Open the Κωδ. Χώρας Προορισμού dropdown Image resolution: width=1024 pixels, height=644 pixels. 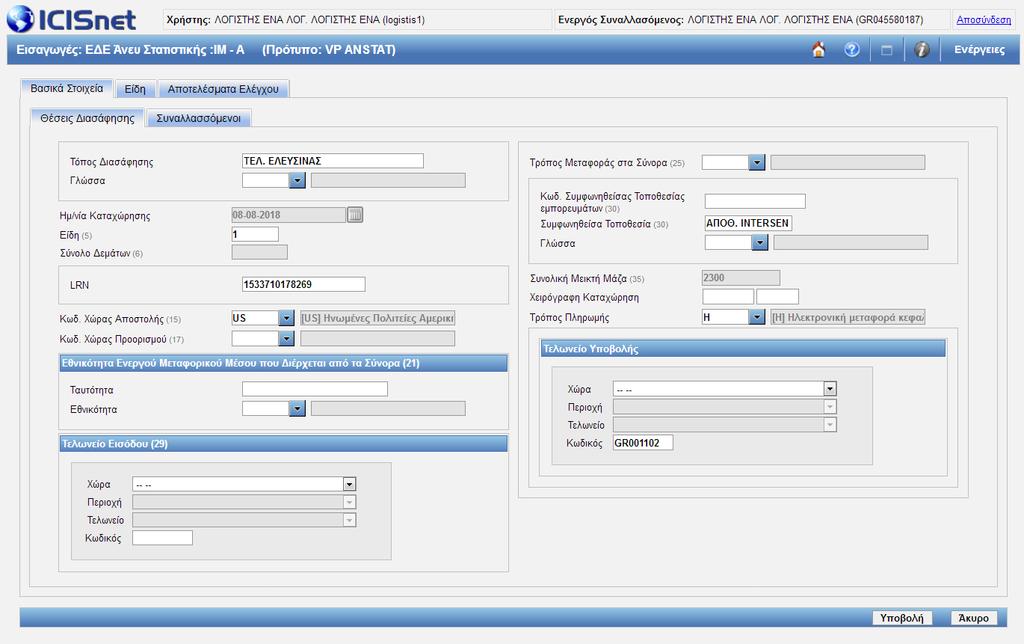286,338
